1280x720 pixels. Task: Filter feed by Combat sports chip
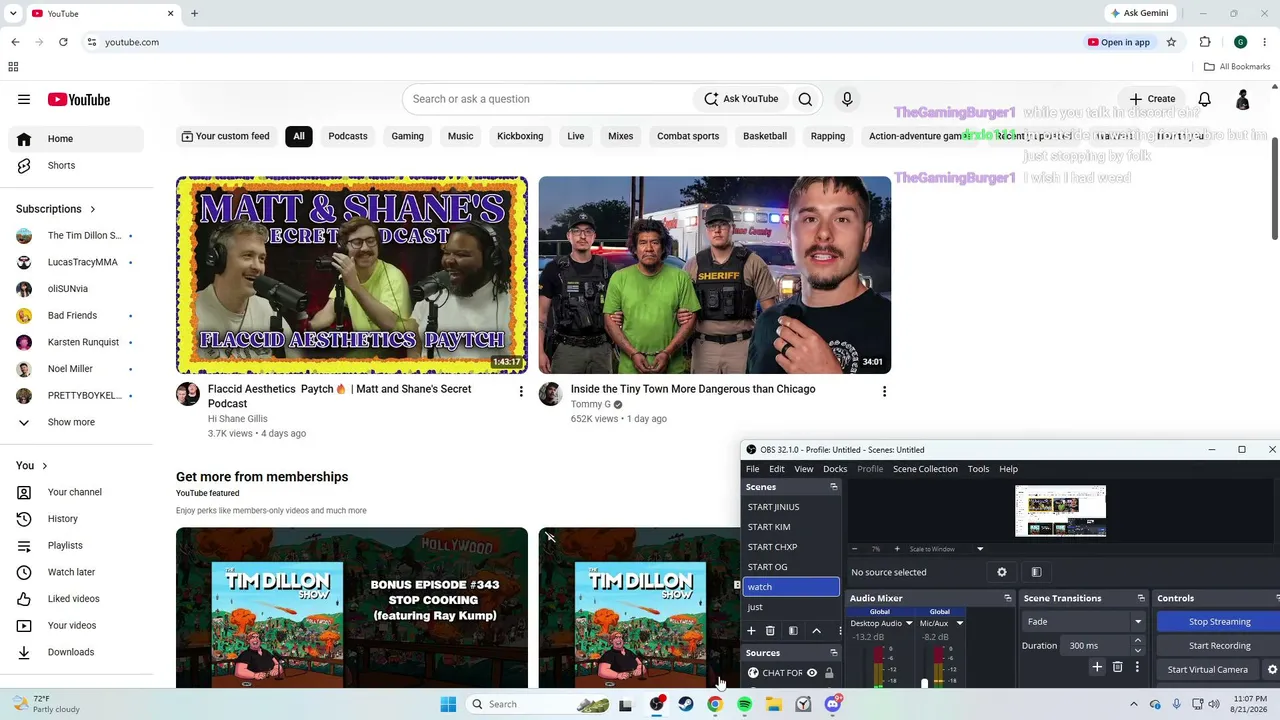point(688,136)
